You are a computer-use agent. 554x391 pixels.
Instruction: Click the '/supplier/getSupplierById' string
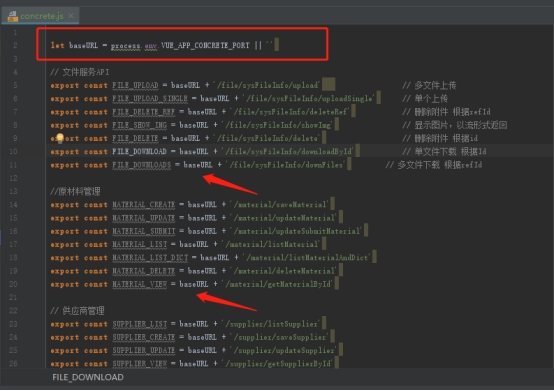[x=277, y=364]
